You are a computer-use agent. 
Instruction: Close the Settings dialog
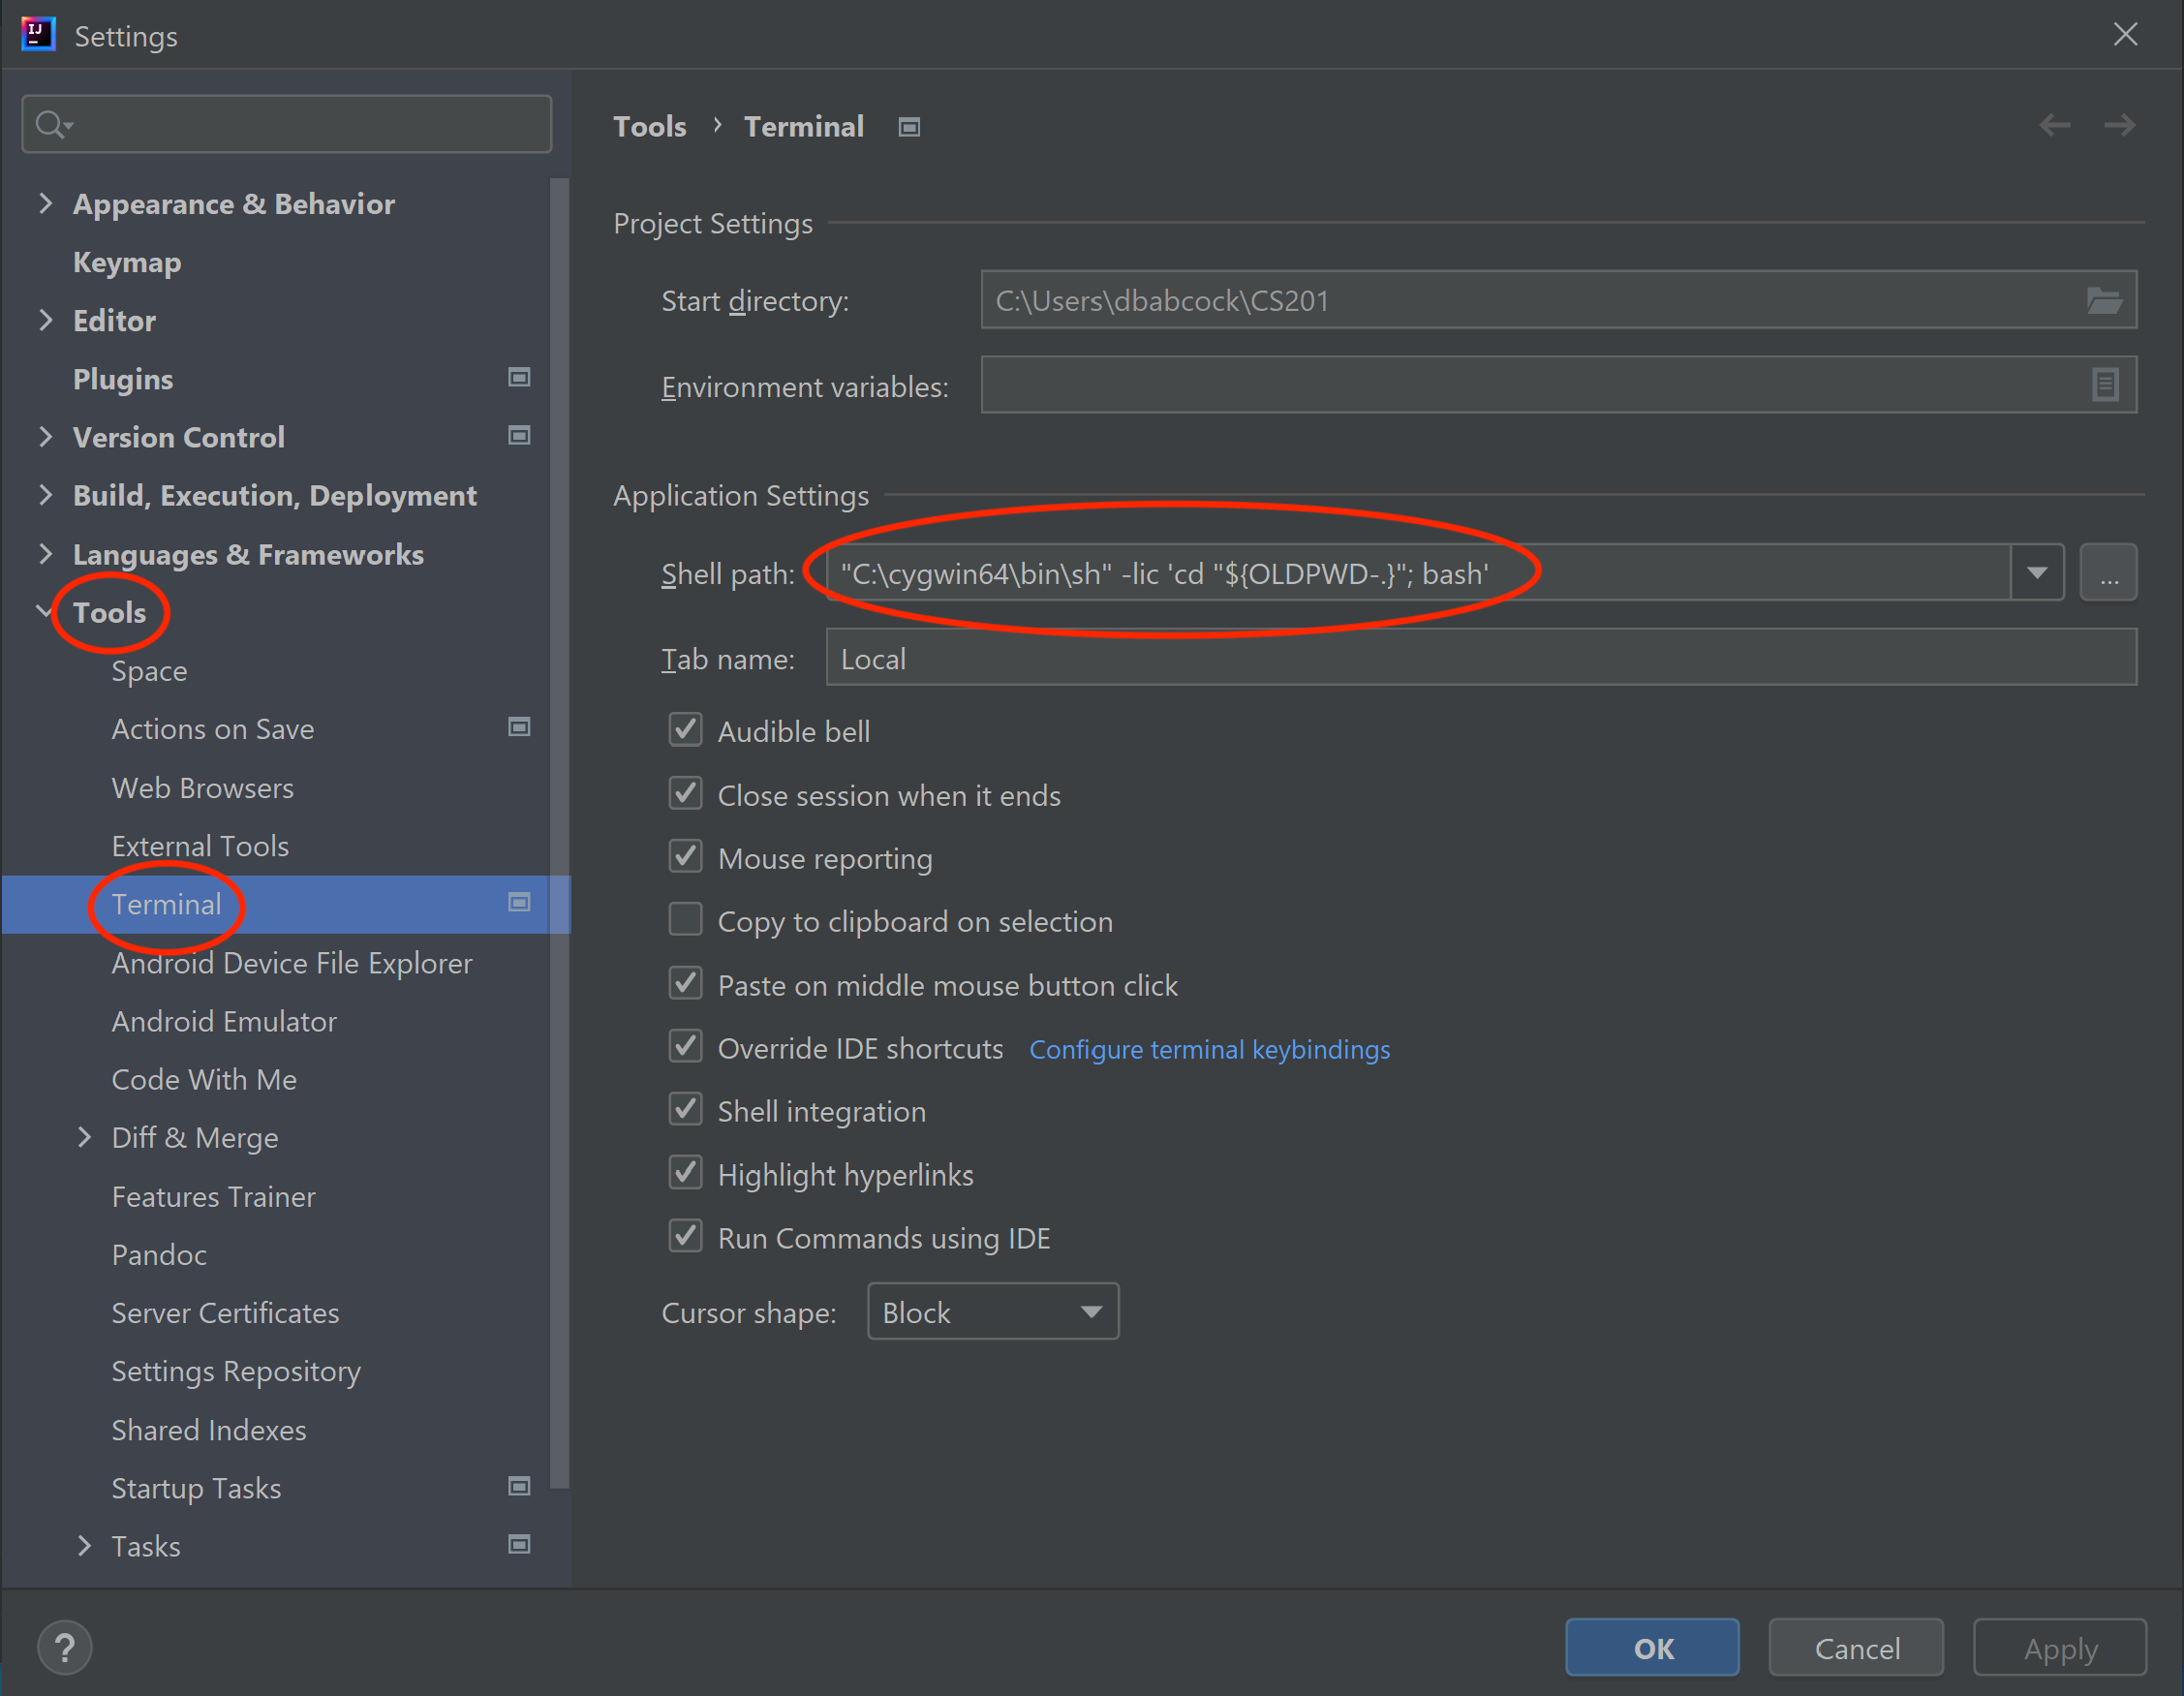(2125, 34)
